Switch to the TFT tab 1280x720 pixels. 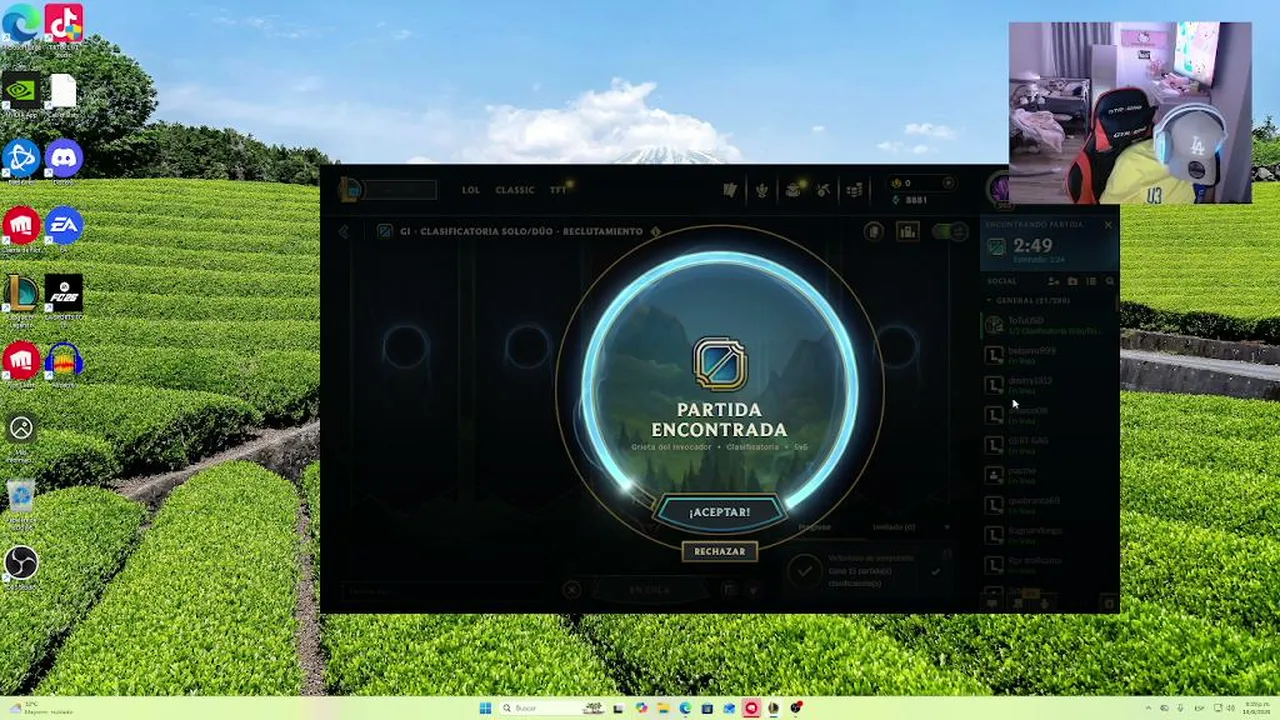click(558, 190)
